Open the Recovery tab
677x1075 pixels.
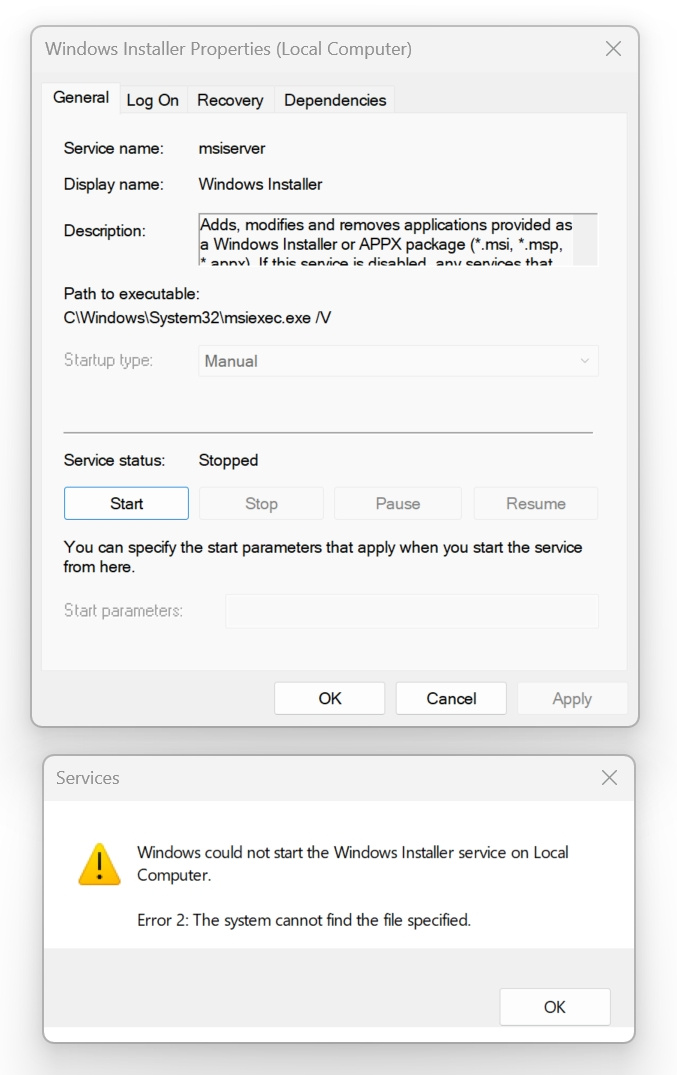click(230, 99)
